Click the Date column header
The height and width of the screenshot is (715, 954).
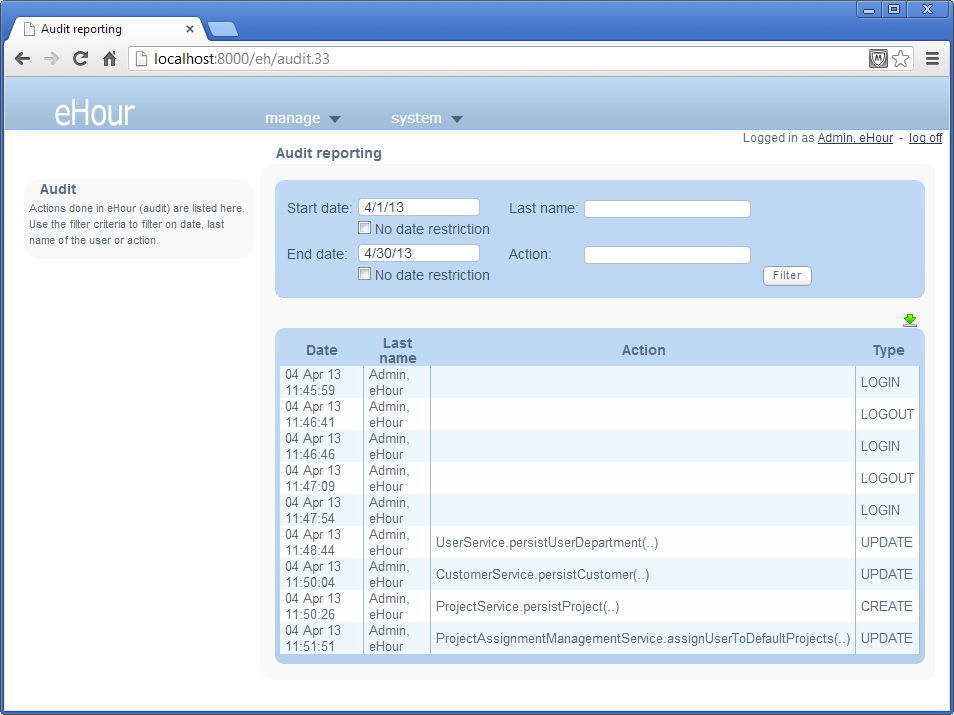click(321, 350)
